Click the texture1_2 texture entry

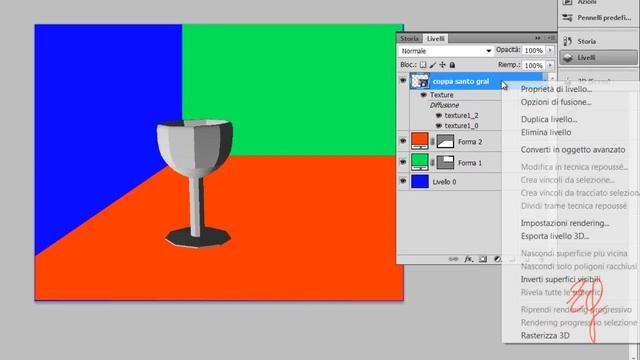[x=461, y=116]
